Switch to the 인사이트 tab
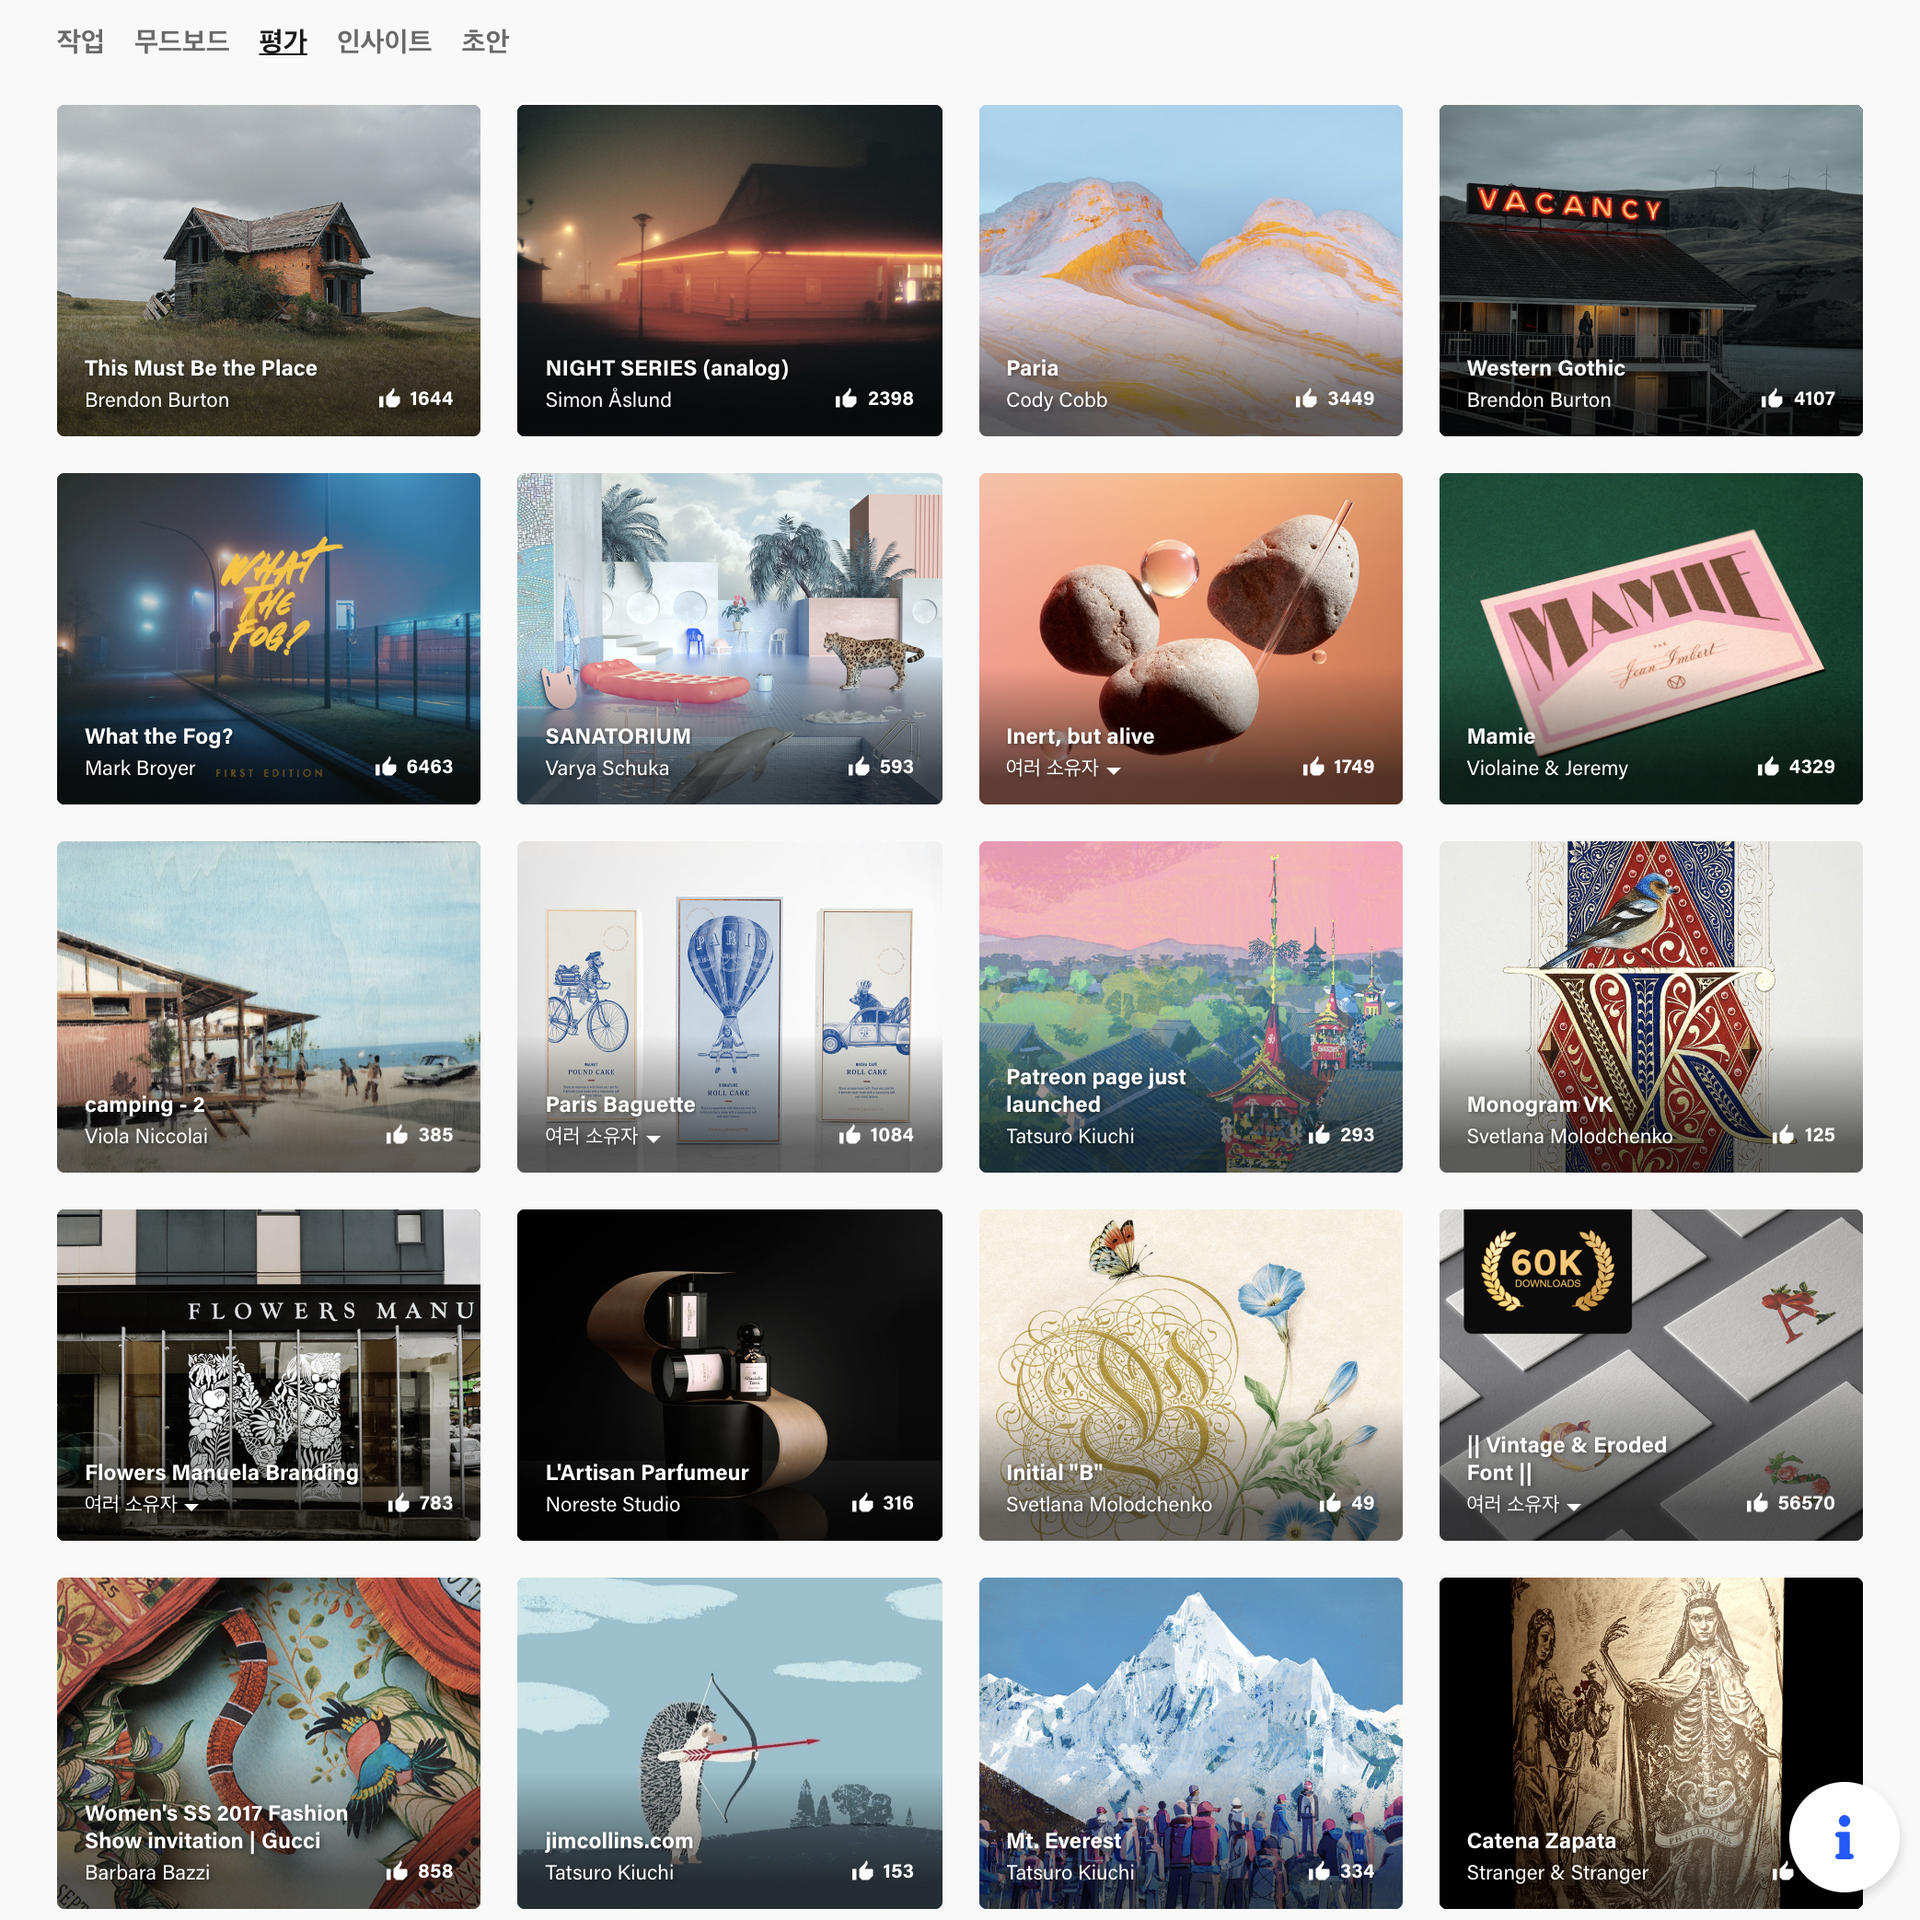The image size is (1920, 1920). [384, 41]
